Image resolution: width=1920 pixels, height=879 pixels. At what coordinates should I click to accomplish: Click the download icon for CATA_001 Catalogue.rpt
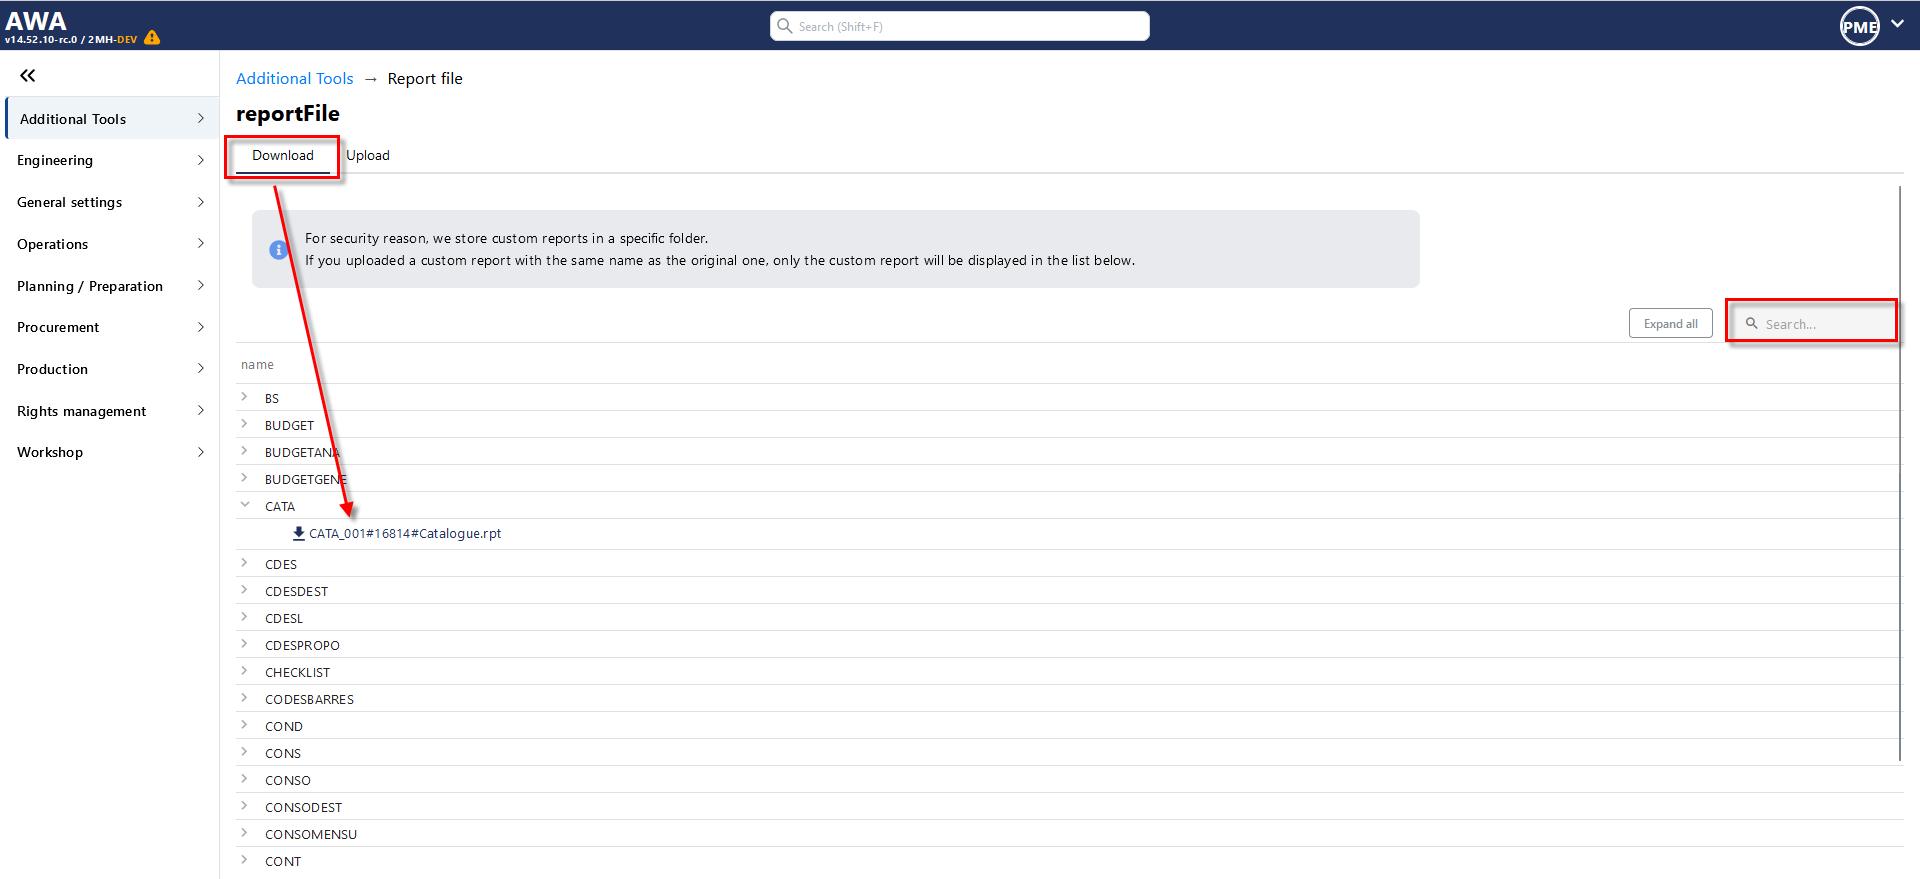pos(298,533)
